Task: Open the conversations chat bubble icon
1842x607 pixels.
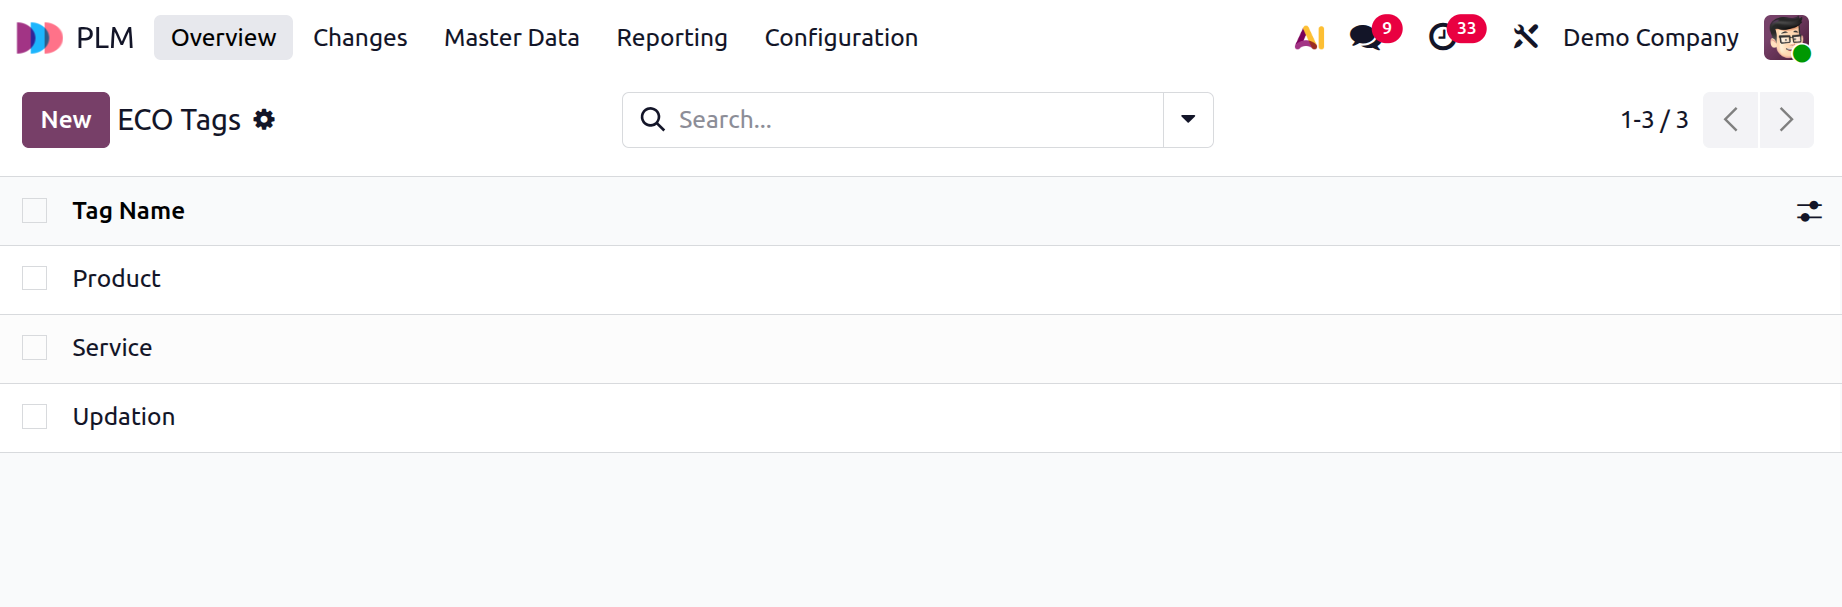Action: click(x=1365, y=38)
